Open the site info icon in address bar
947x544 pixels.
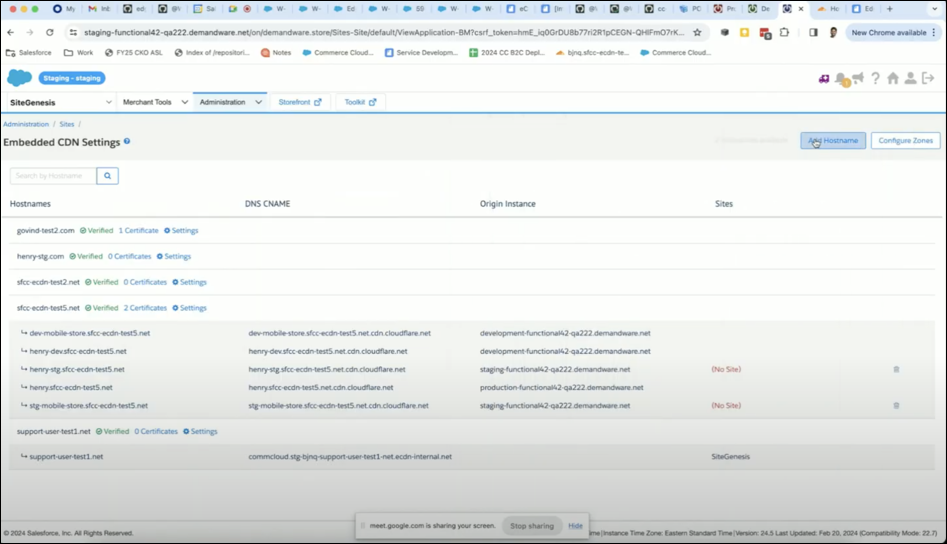[x=73, y=33]
